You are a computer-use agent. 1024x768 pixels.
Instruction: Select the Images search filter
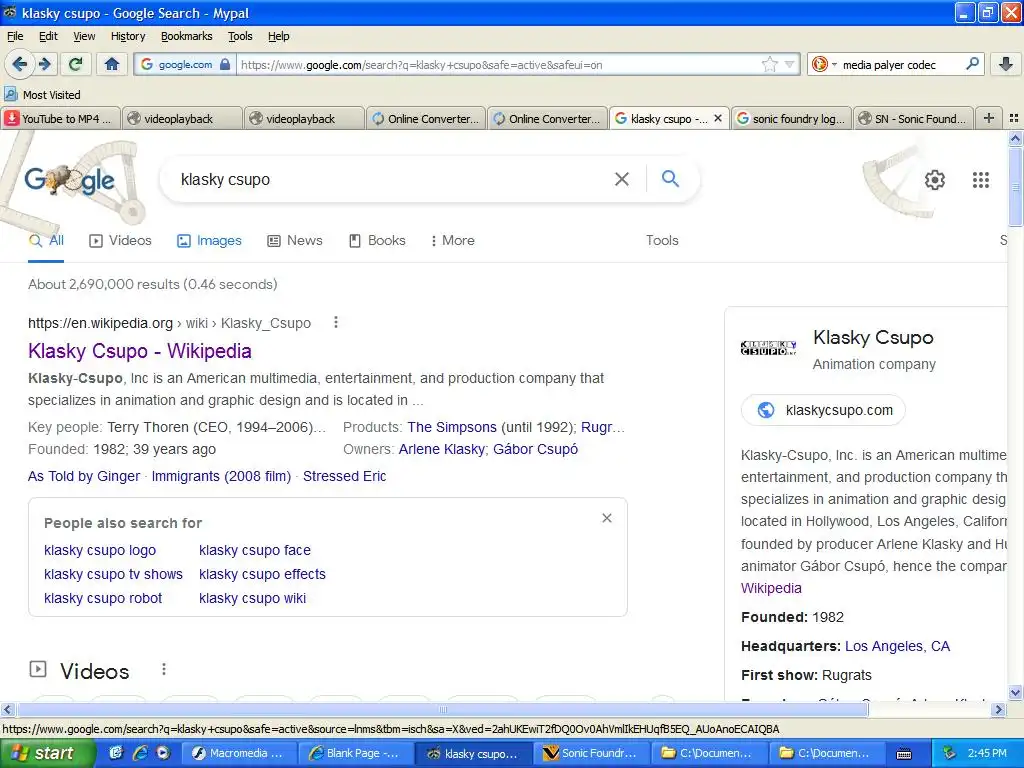[210, 240]
